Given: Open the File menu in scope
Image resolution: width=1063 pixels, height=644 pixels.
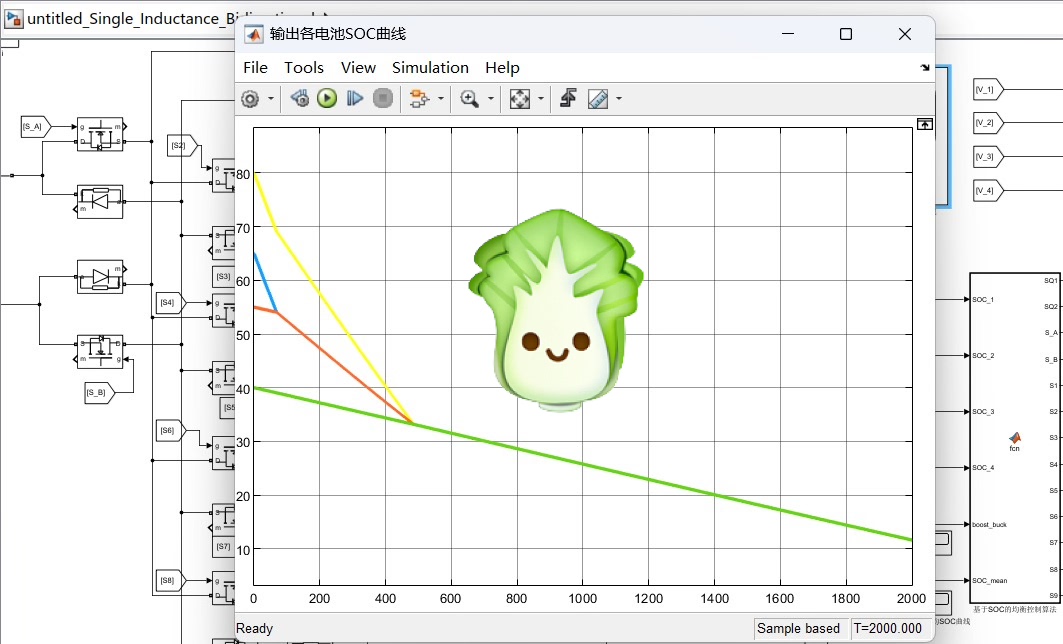Looking at the screenshot, I should 256,68.
